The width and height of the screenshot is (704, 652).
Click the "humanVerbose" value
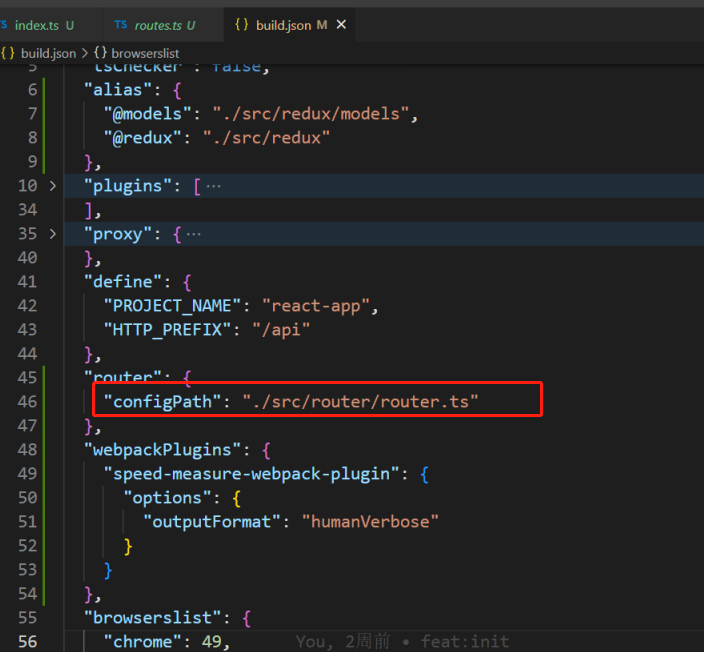(370, 522)
